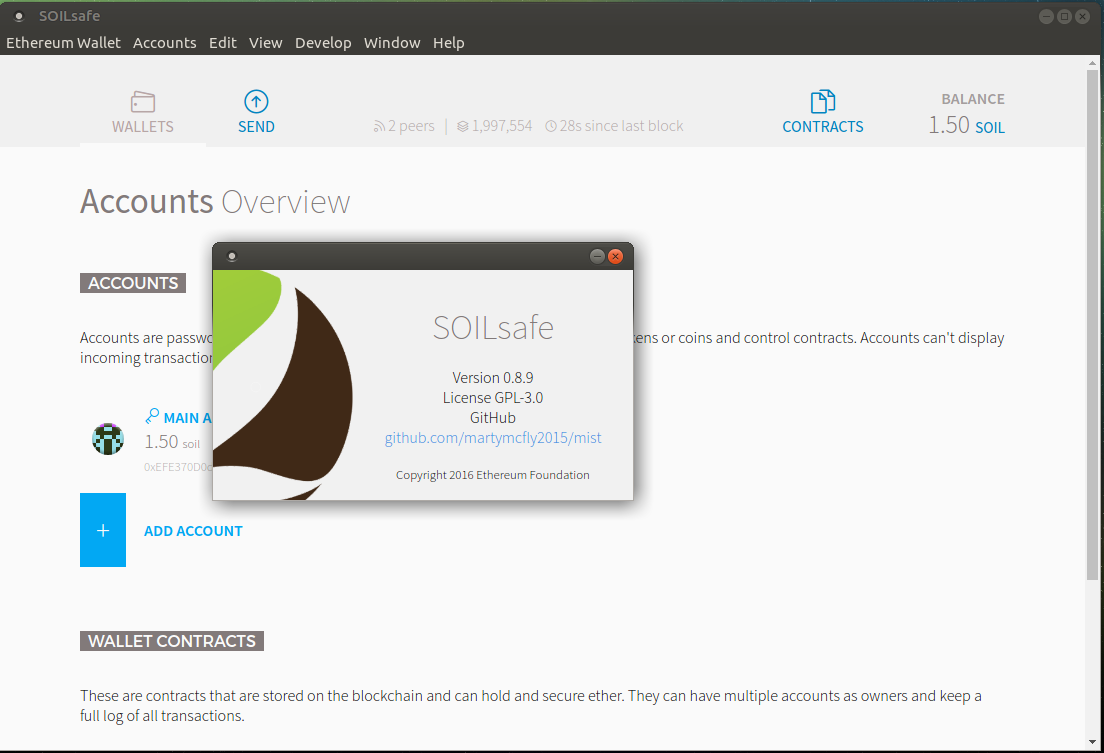This screenshot has width=1104, height=753.
Task: Open the Accounts menu
Action: click(165, 43)
